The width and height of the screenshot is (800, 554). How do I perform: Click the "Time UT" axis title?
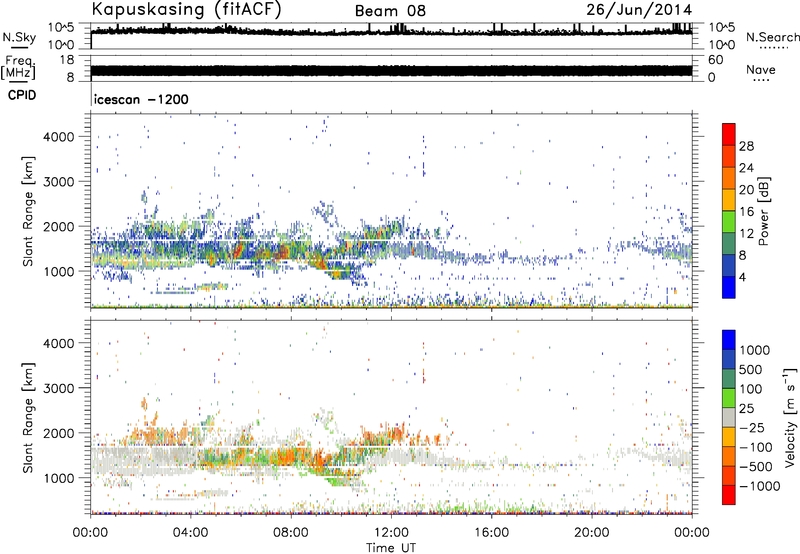[391, 548]
